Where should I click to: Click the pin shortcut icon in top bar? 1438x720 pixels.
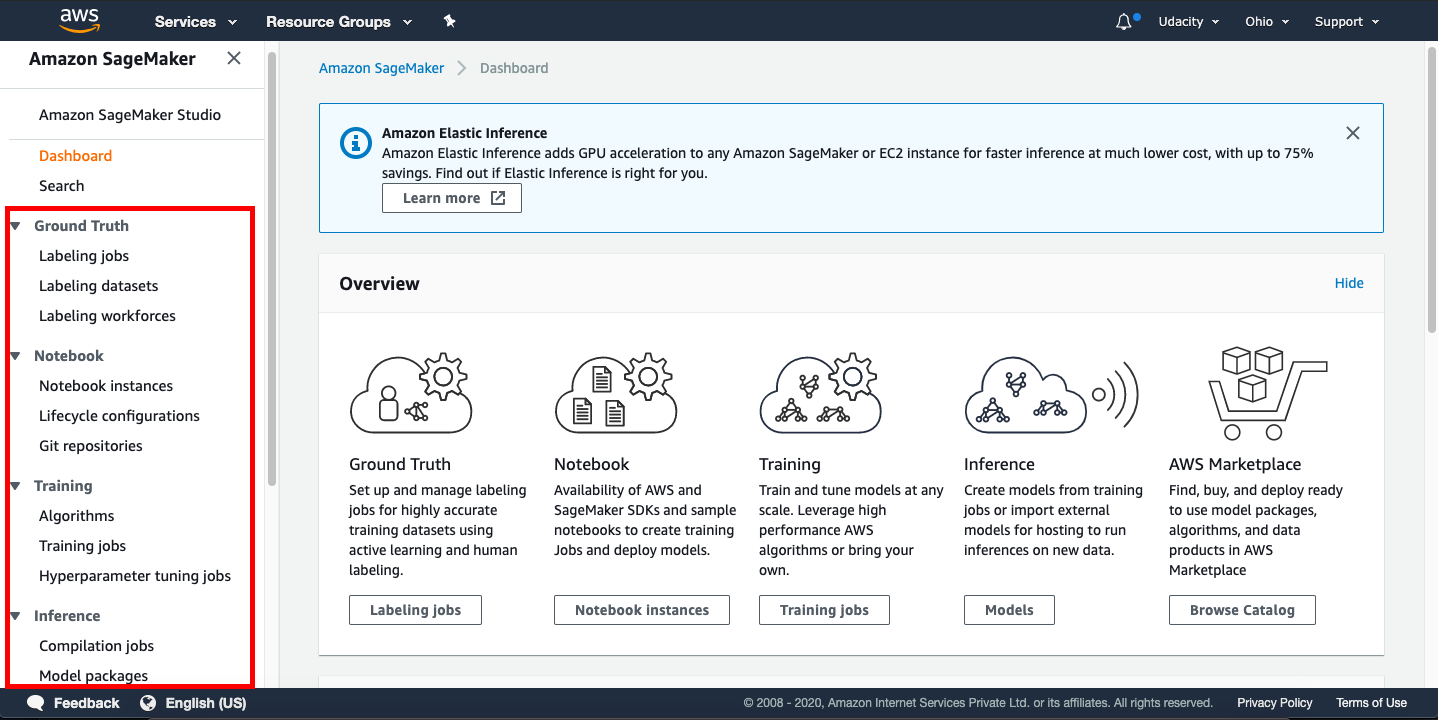click(x=449, y=21)
